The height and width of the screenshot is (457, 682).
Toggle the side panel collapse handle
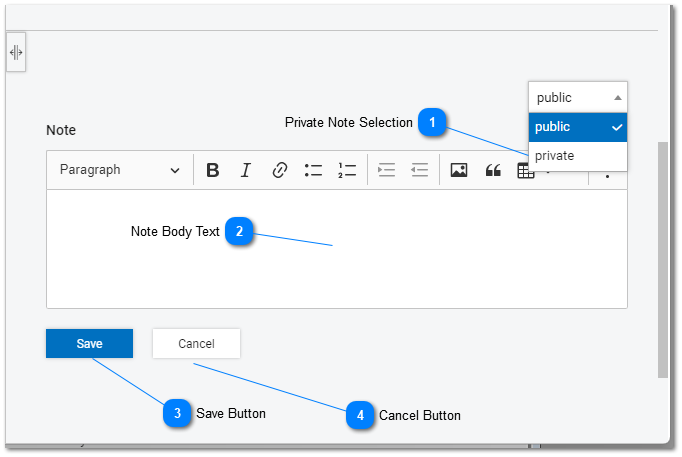(16, 53)
